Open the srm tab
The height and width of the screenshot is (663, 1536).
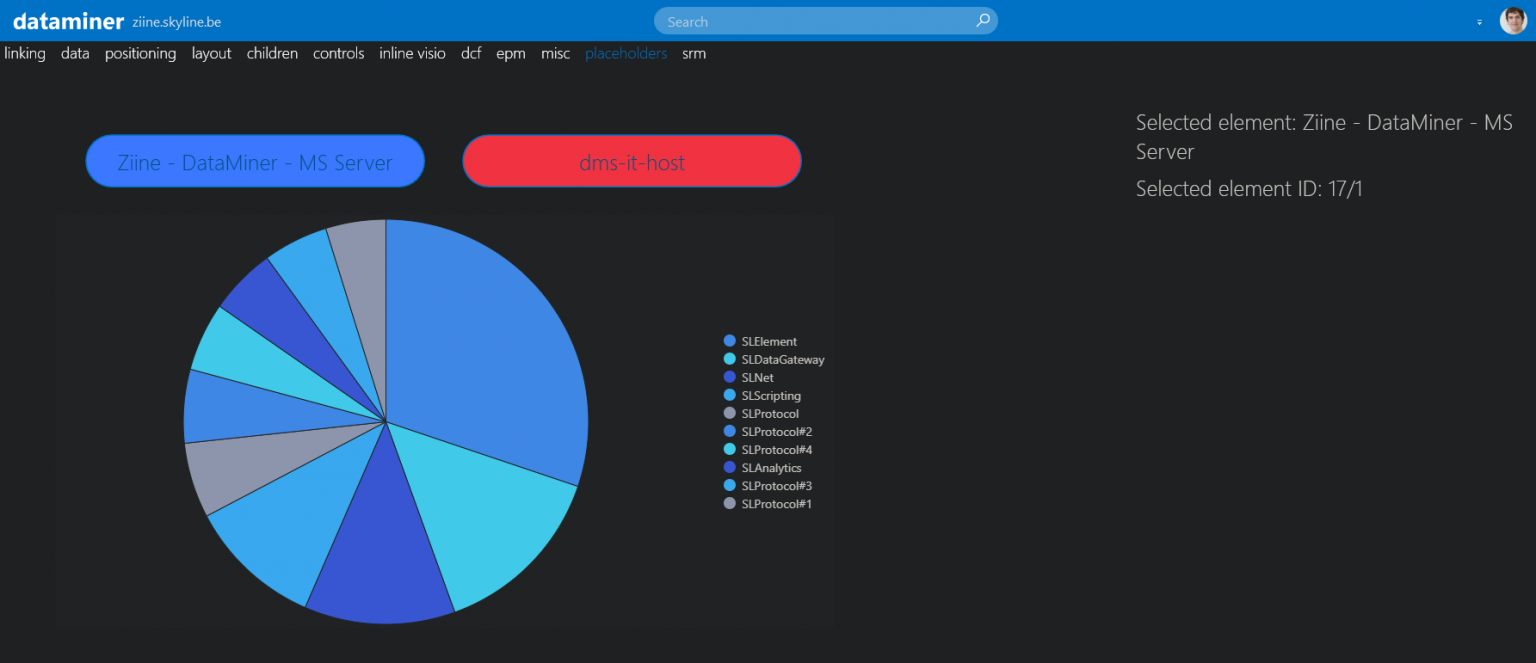click(x=693, y=53)
